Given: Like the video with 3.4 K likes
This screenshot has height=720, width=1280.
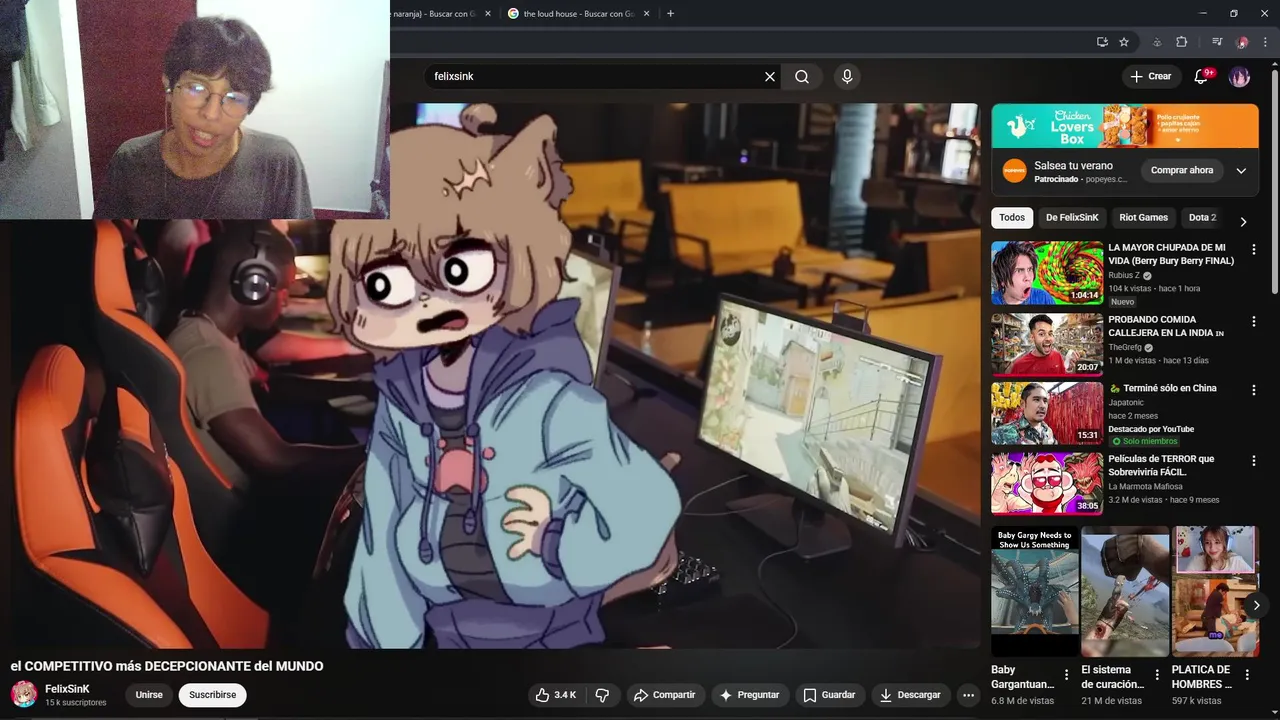Looking at the screenshot, I should pyautogui.click(x=555, y=695).
